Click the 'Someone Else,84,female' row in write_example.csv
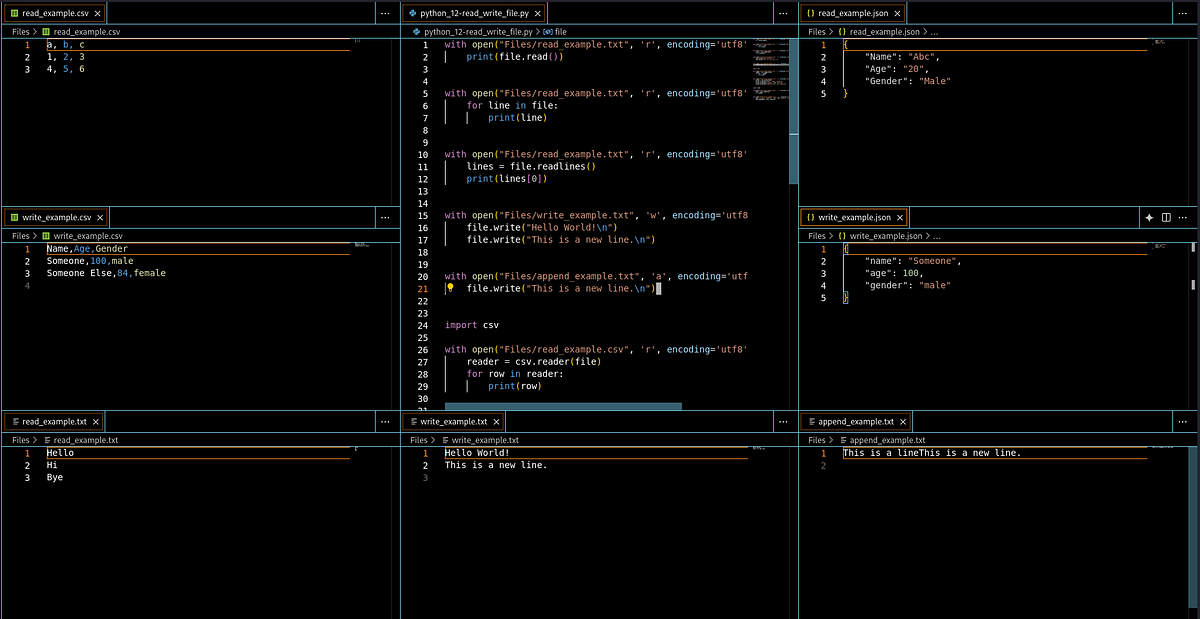The height and width of the screenshot is (619, 1200). pyautogui.click(x=106, y=273)
